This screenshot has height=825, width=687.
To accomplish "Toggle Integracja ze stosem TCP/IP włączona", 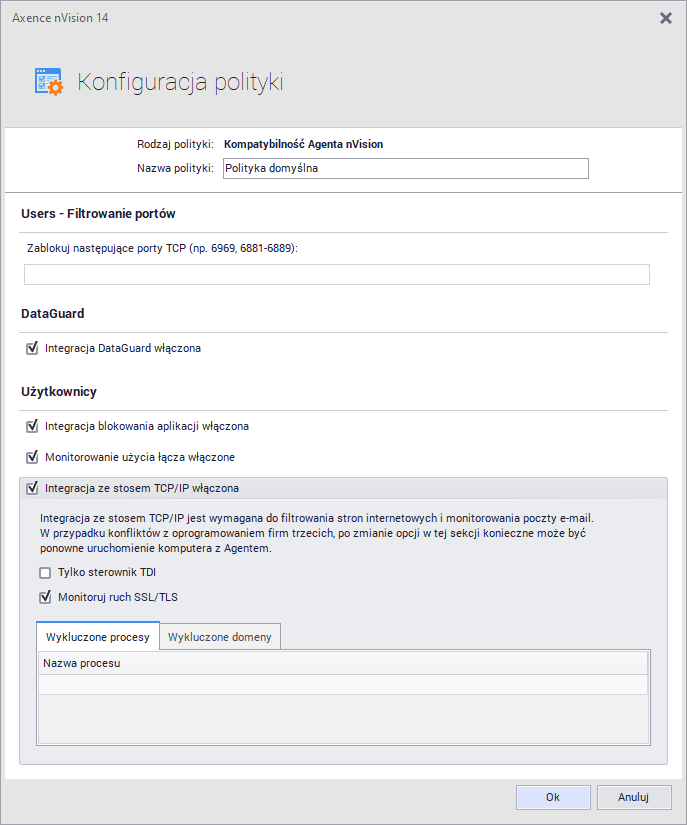I will pos(32,488).
